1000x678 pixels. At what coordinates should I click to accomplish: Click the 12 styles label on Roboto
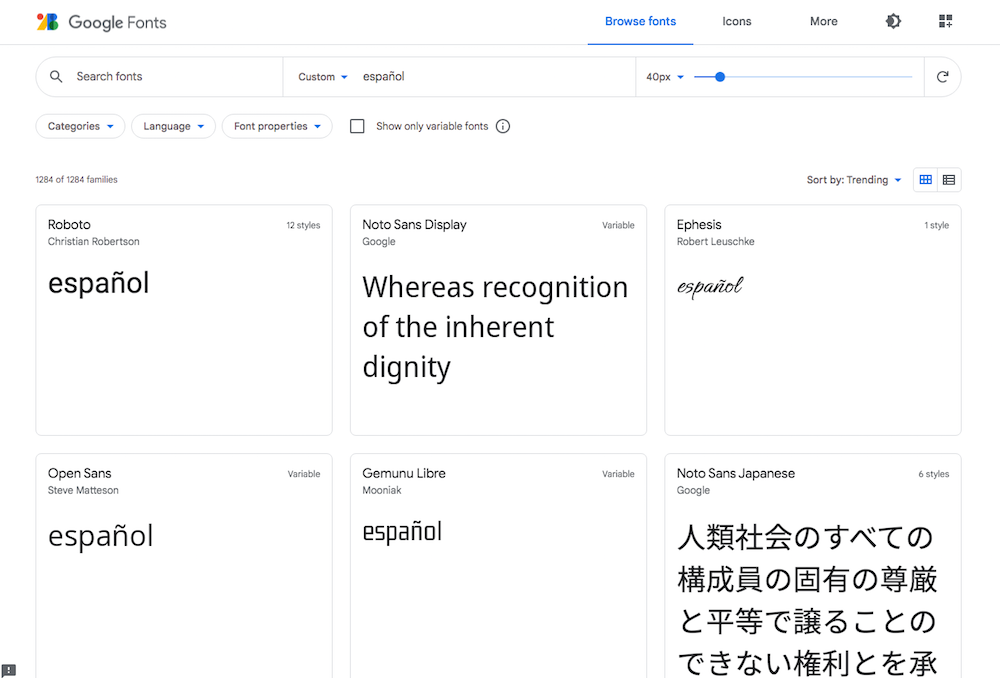[x=303, y=225]
